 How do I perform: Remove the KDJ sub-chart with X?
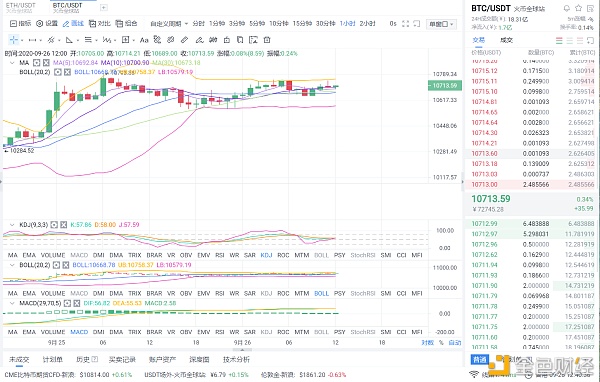click(x=64, y=225)
